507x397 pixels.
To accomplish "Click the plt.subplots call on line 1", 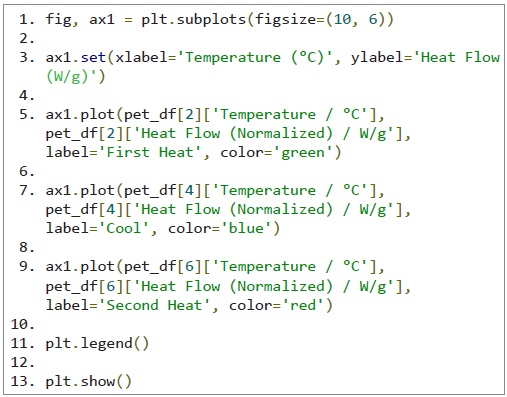I will tap(194, 19).
